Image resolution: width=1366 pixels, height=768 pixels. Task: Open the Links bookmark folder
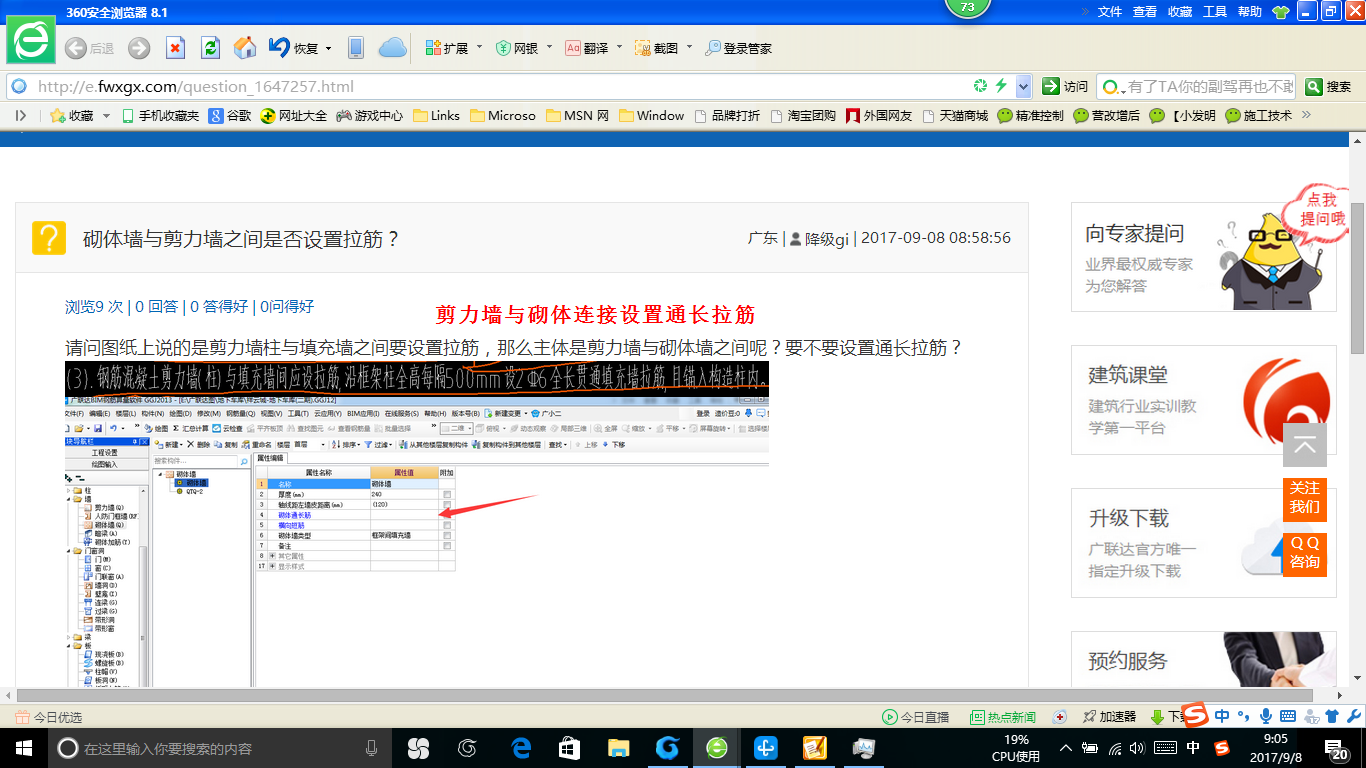(436, 116)
